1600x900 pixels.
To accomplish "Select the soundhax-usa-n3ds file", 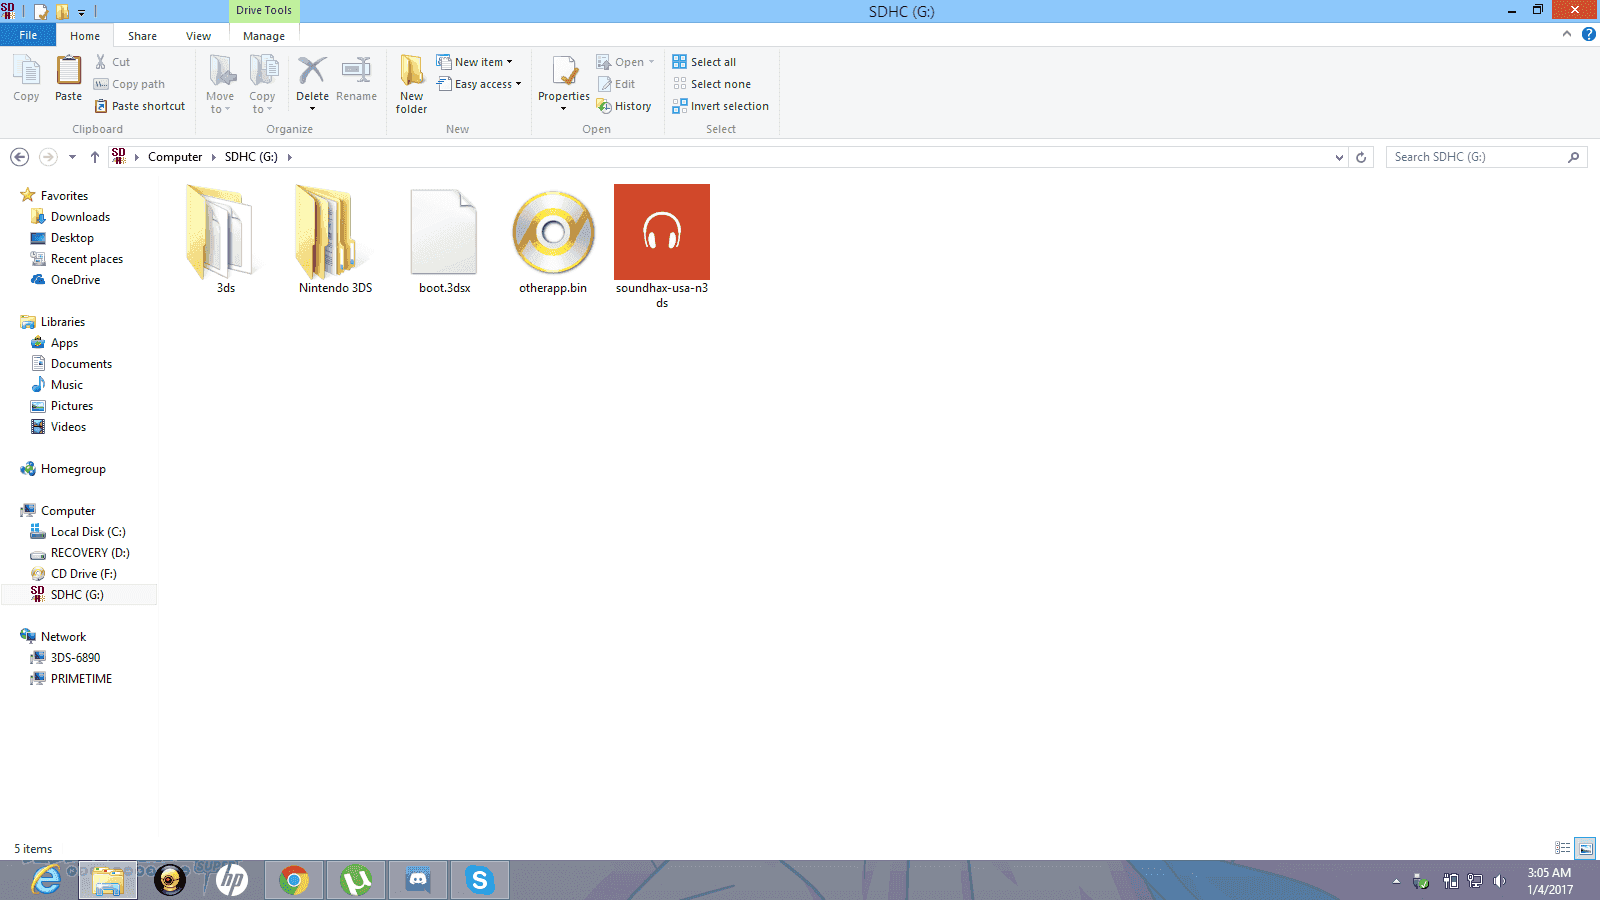I will tap(662, 247).
